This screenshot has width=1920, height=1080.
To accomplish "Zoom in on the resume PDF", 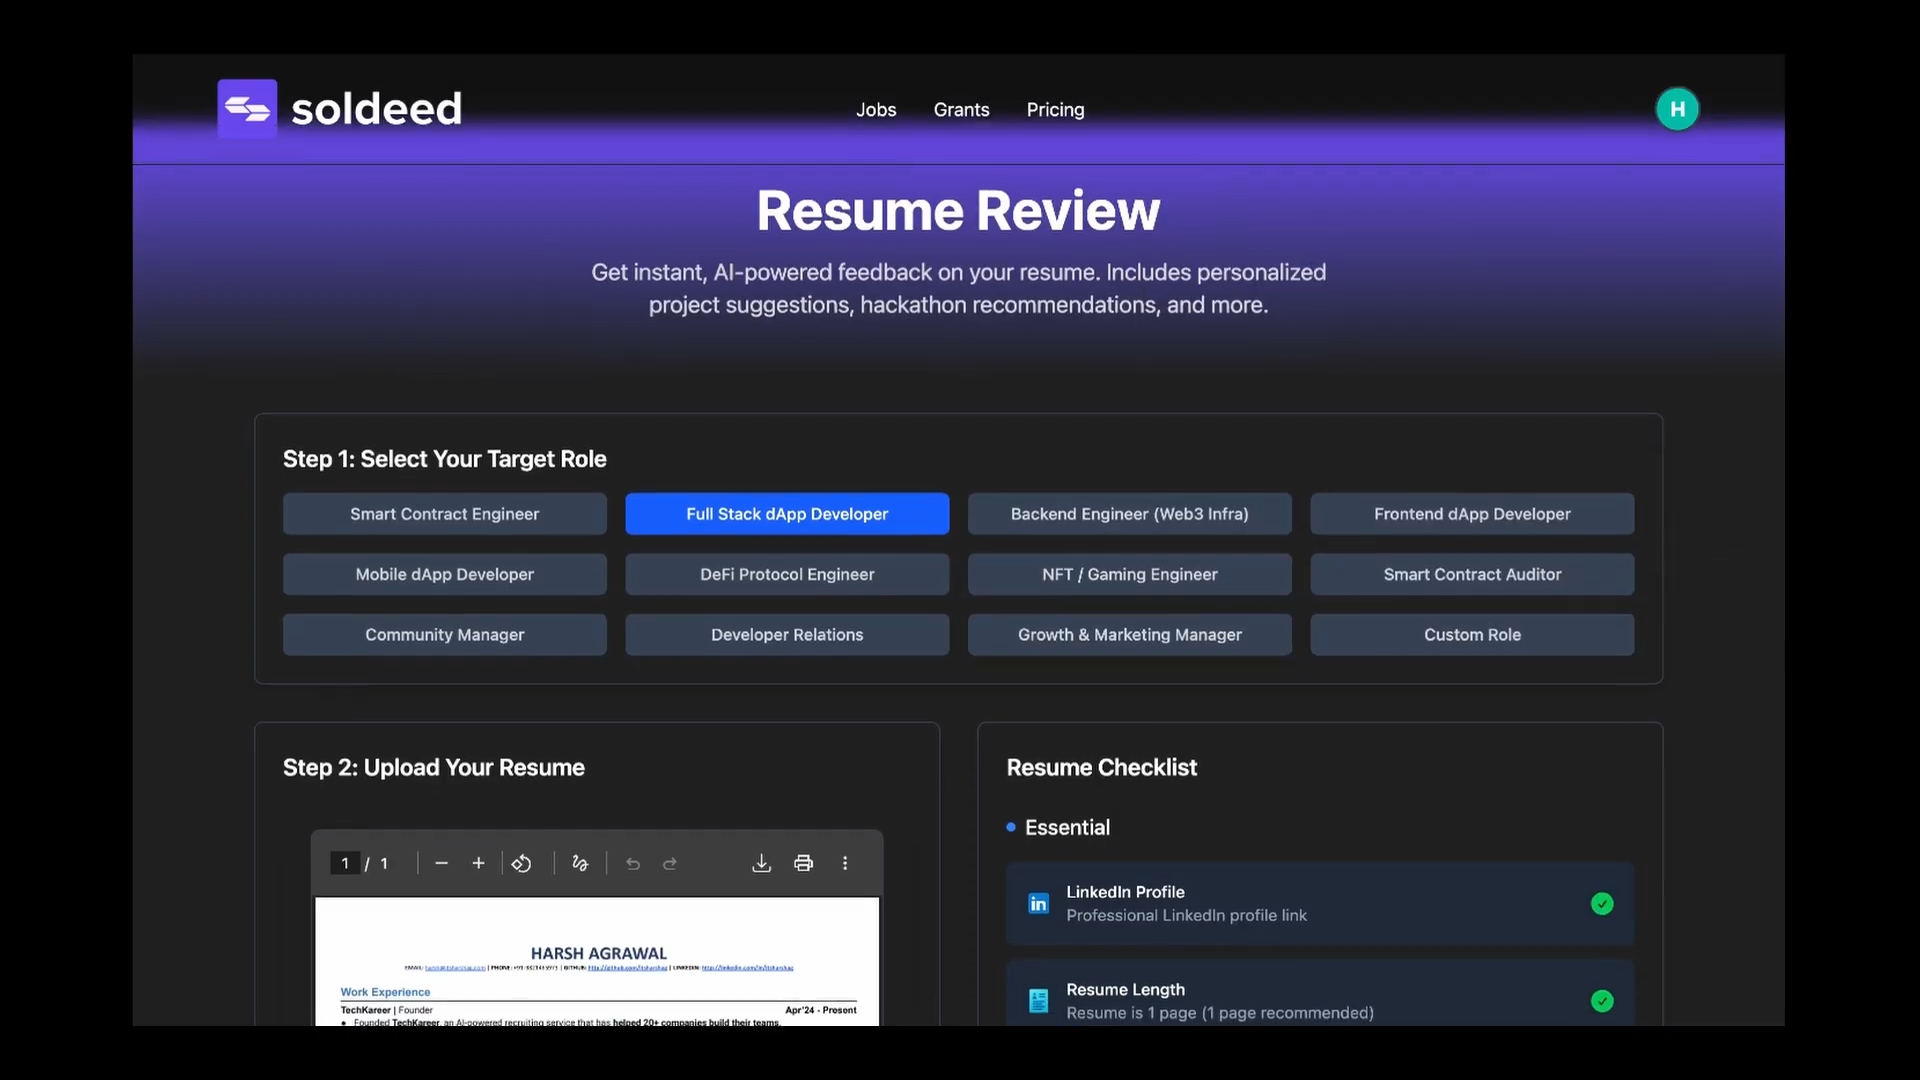I will [478, 863].
